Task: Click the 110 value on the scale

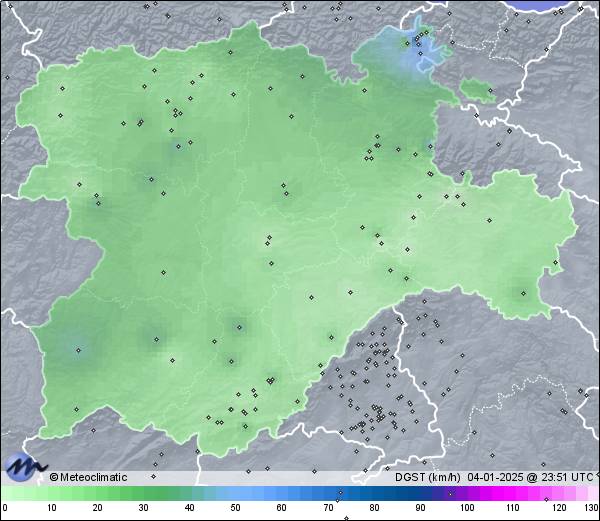Action: 513,508
